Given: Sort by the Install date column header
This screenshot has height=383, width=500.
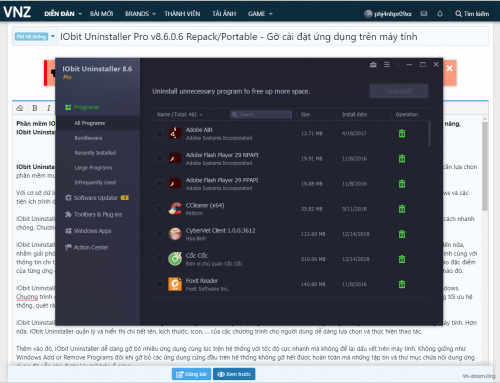Looking at the screenshot, I should 355,114.
